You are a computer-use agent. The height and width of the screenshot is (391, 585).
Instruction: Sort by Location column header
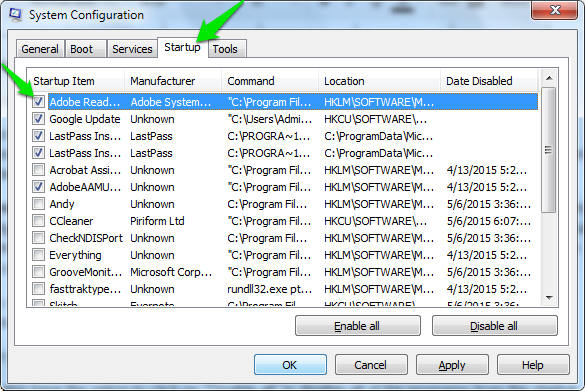pyautogui.click(x=379, y=81)
